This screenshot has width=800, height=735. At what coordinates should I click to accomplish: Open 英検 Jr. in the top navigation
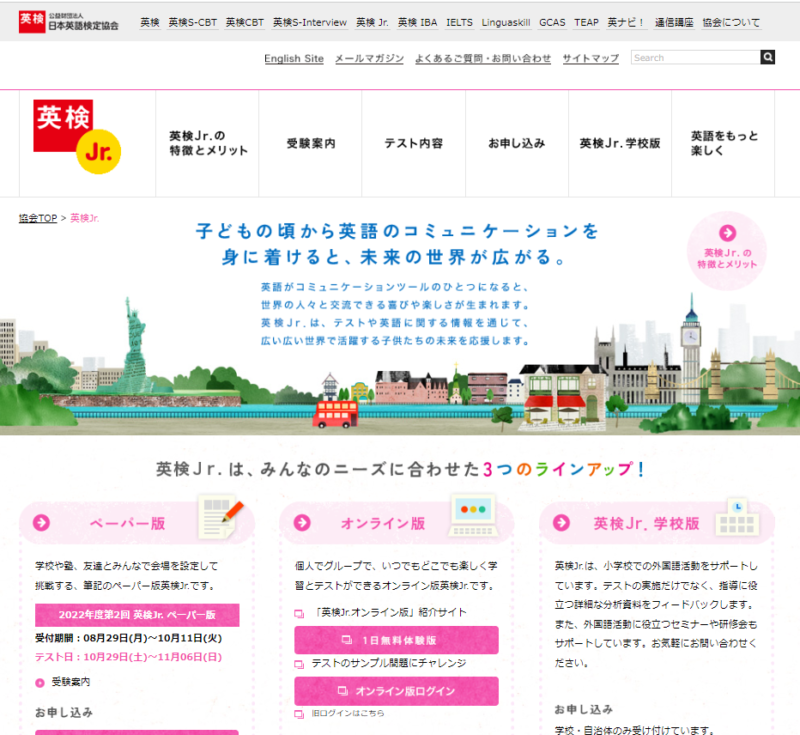[x=372, y=22]
